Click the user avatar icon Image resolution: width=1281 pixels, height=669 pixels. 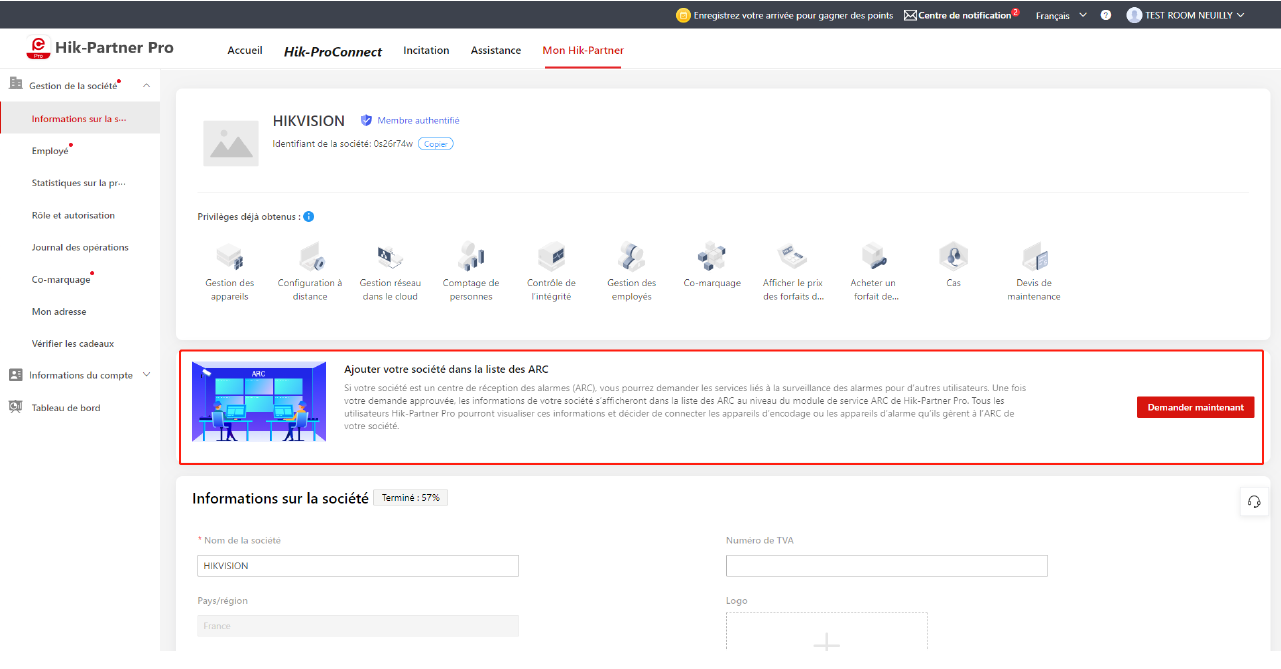1134,15
